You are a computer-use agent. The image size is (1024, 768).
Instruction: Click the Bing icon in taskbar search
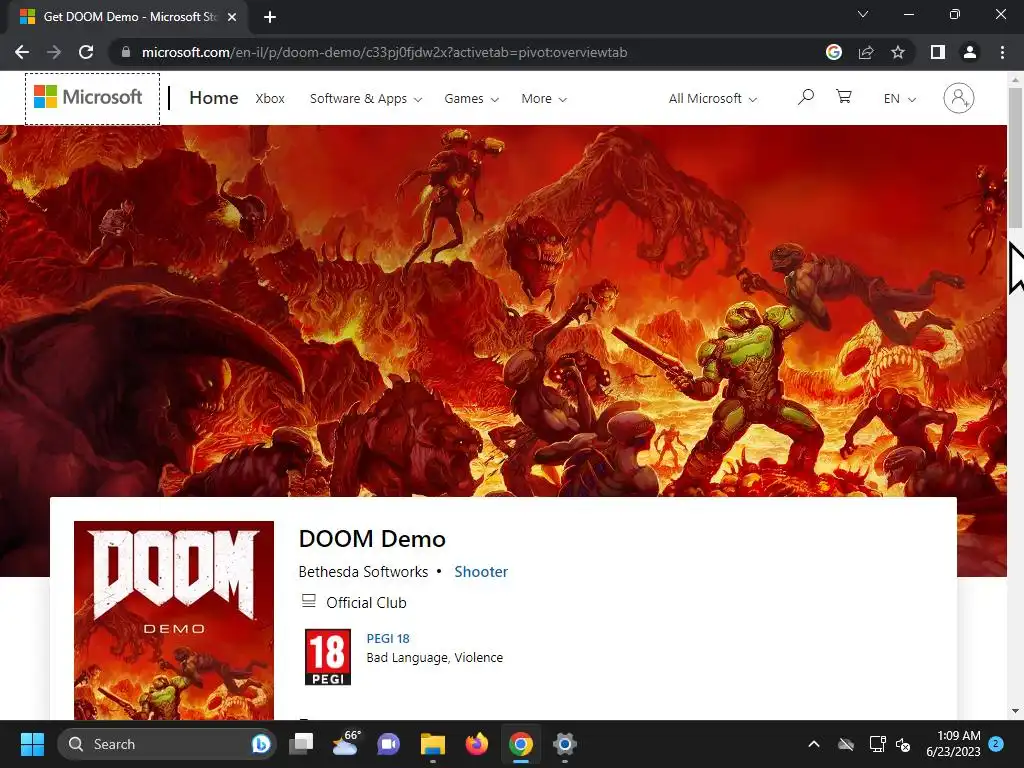coord(261,744)
